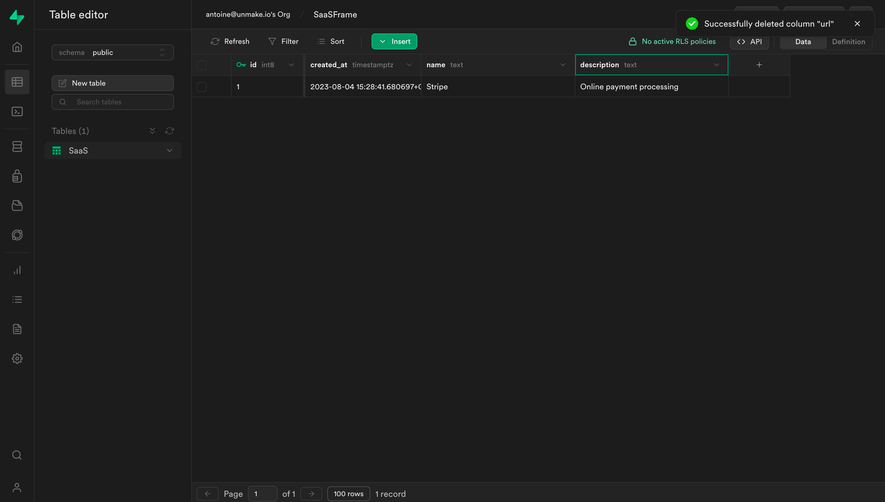Open the SaaSFrame project breadcrumb
Screen dimensions: 885x502
coord(335,15)
